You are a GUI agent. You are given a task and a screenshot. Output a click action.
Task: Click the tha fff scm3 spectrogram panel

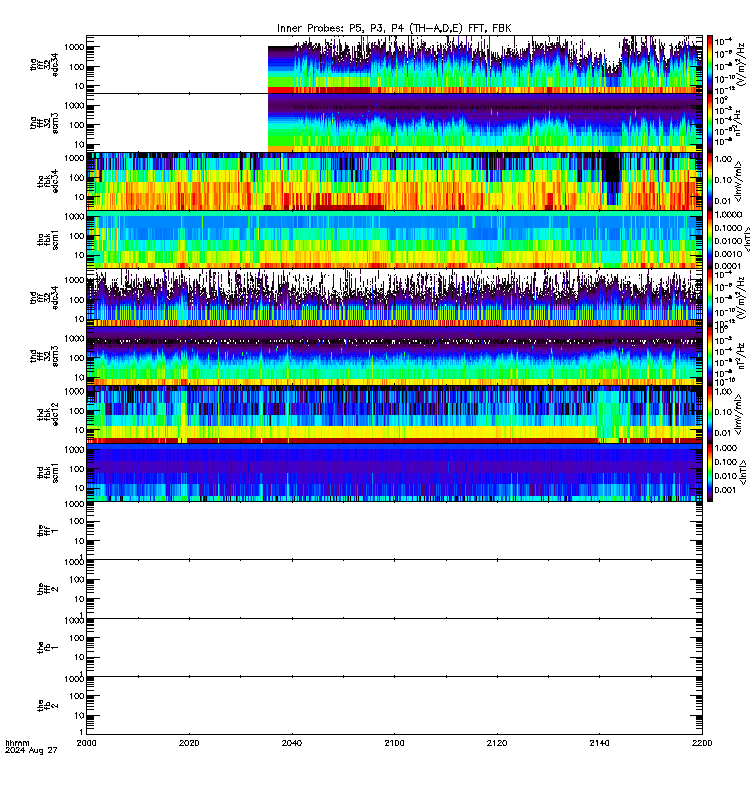(x=394, y=122)
